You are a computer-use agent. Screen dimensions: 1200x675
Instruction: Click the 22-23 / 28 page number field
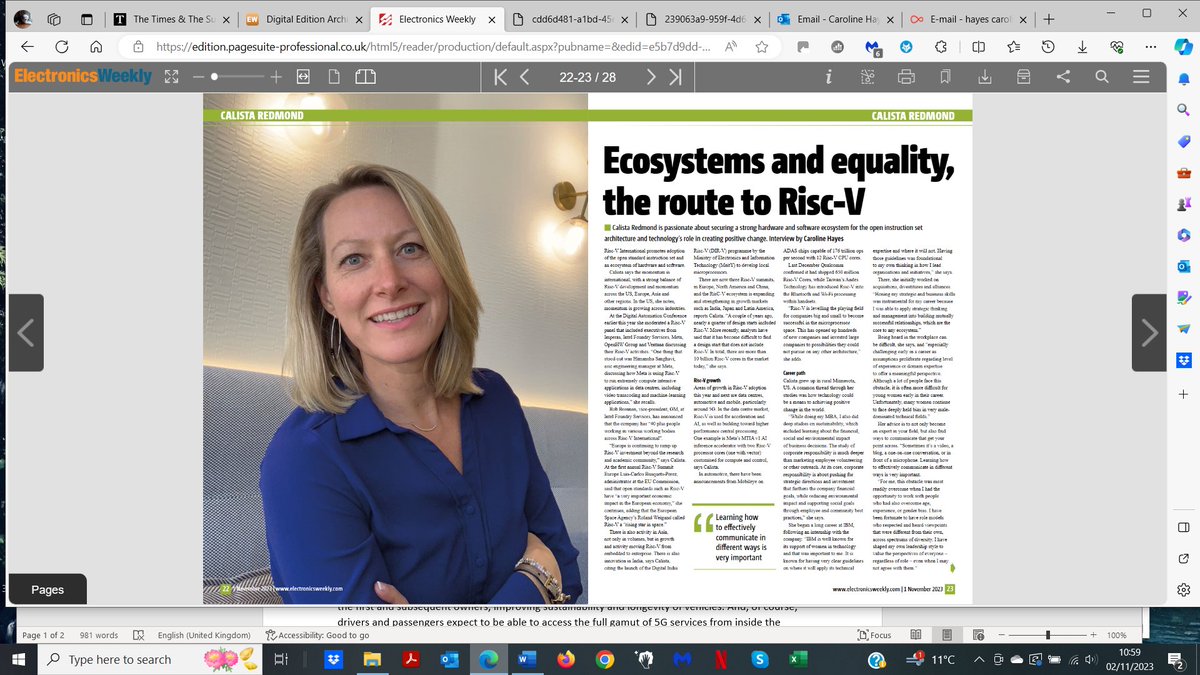coord(587,77)
